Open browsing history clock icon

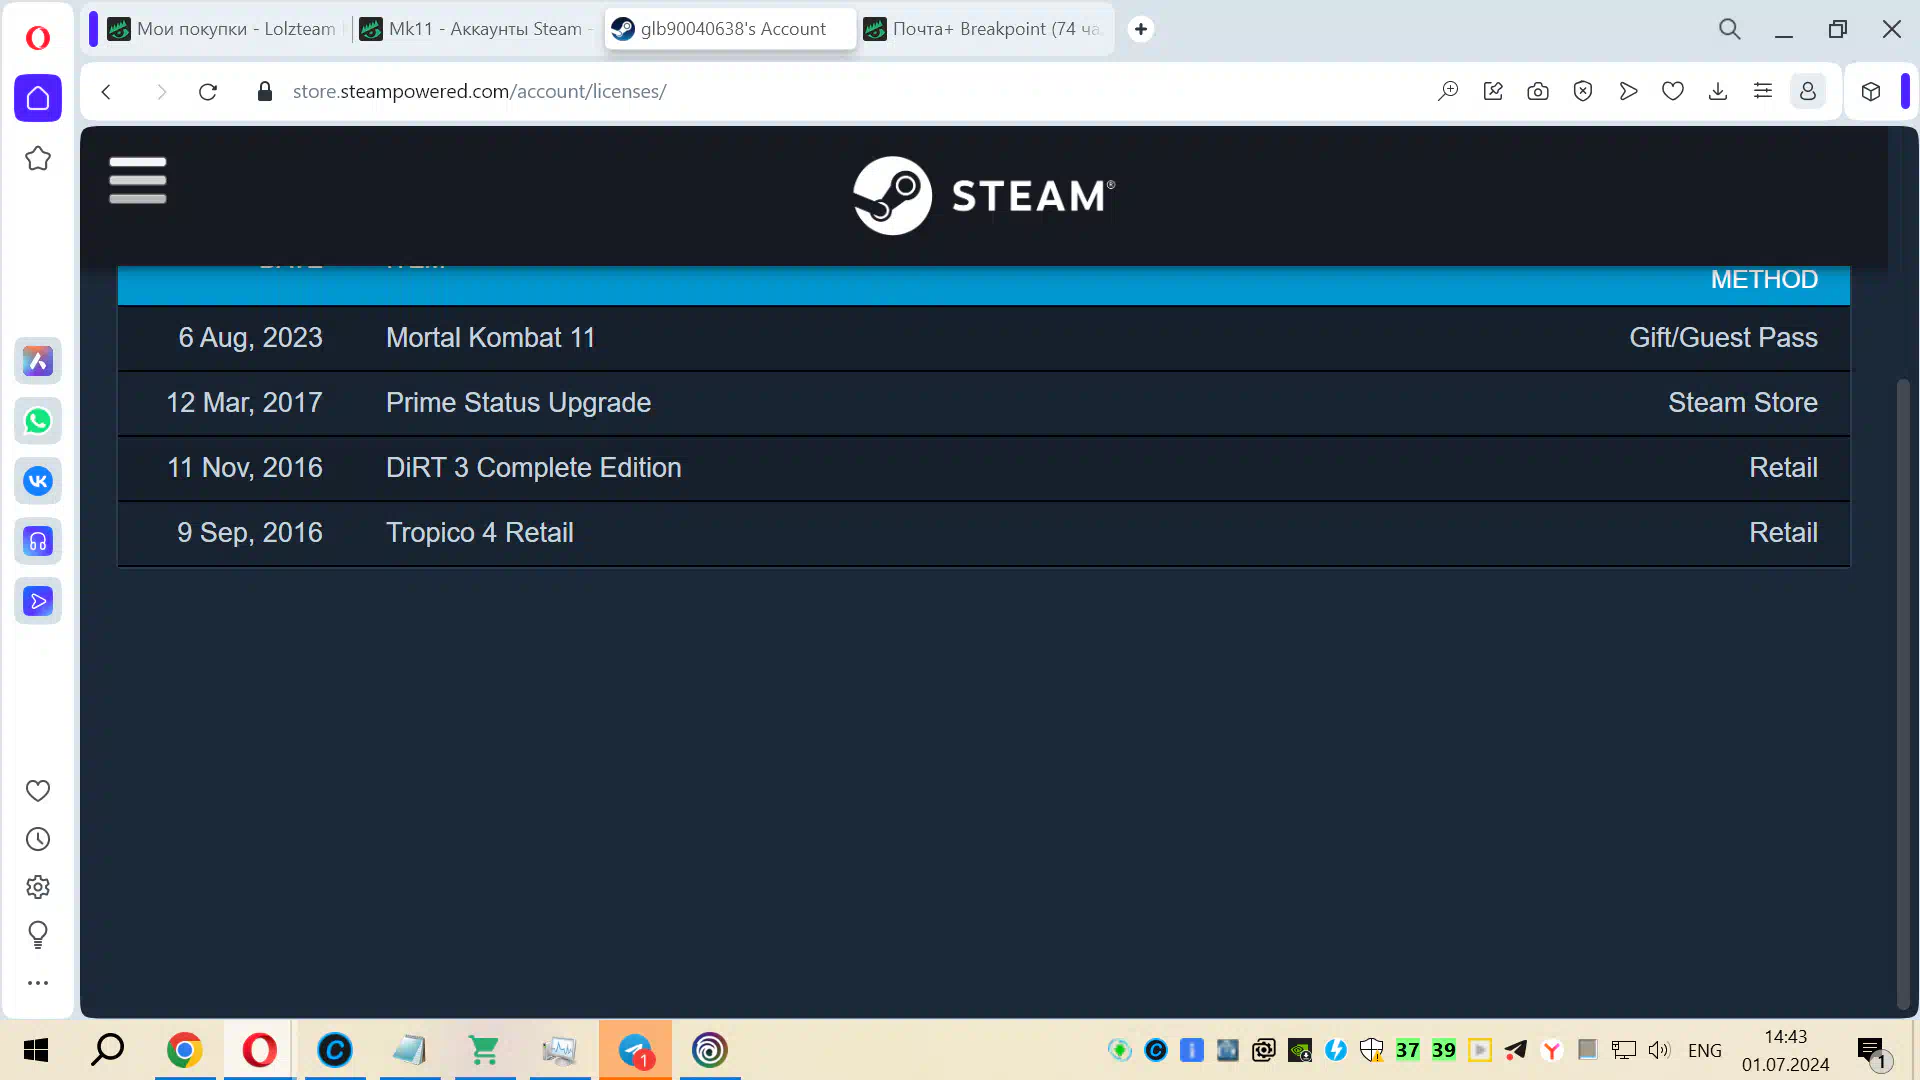coord(38,839)
